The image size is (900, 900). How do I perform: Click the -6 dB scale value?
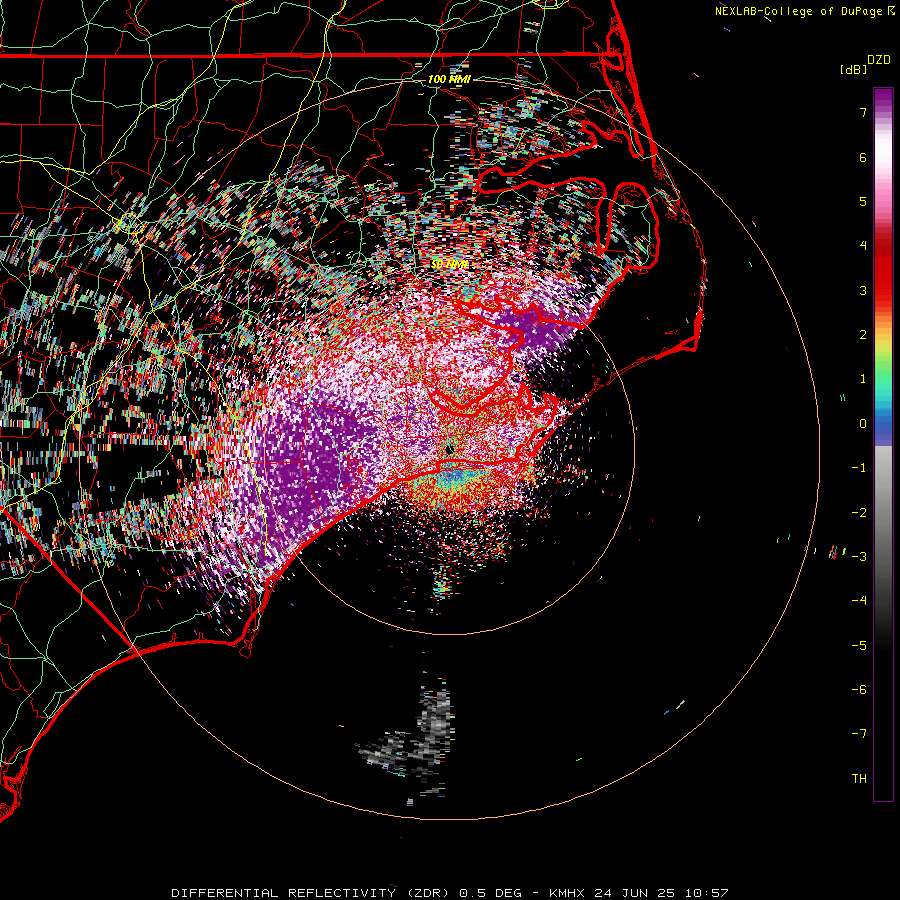tap(859, 690)
